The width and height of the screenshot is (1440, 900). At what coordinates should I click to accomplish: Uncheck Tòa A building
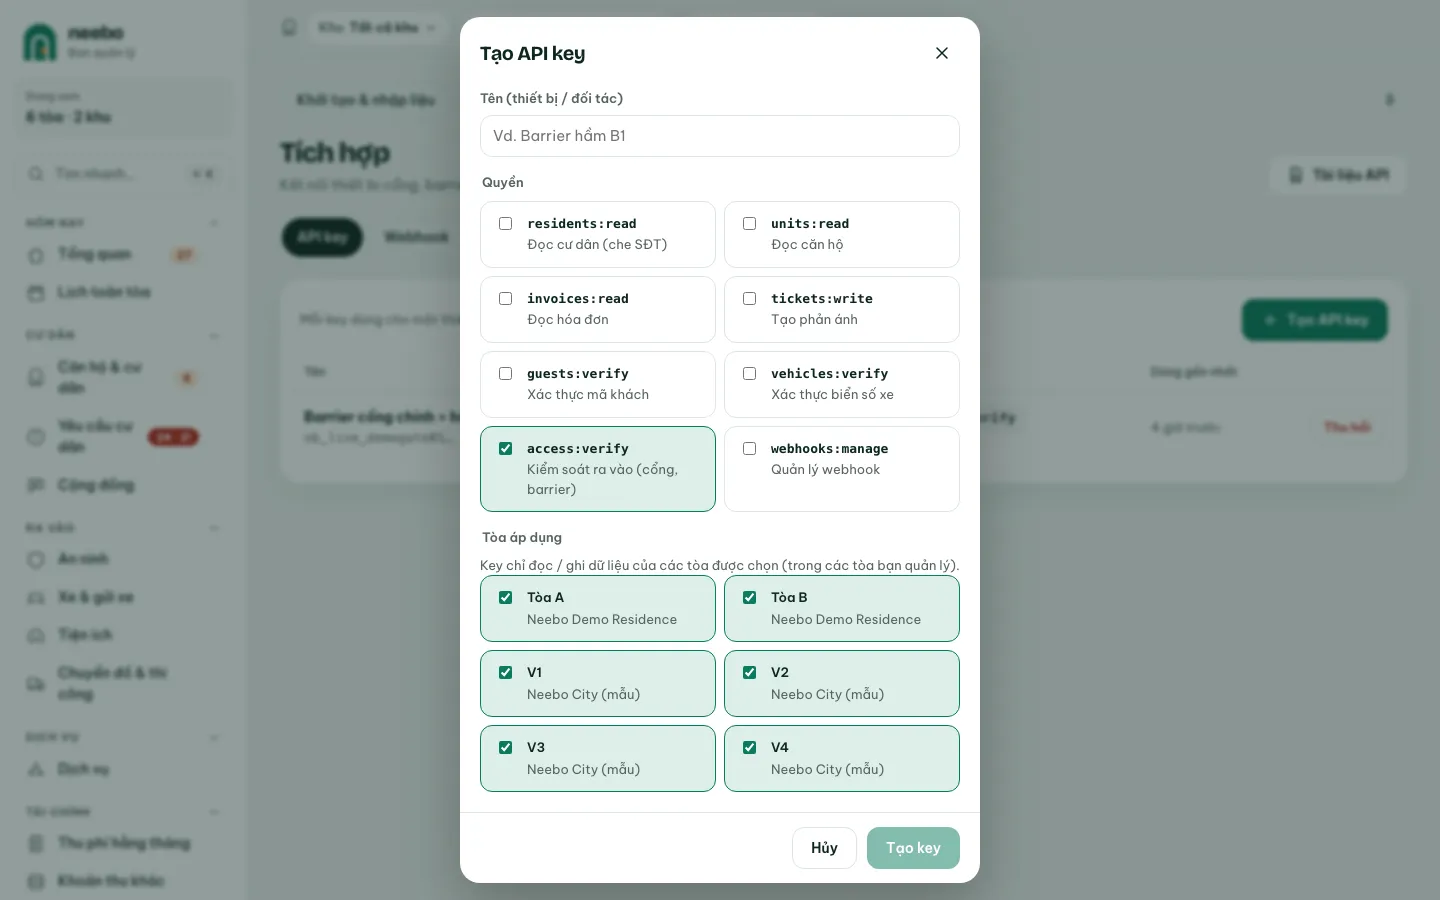505,598
